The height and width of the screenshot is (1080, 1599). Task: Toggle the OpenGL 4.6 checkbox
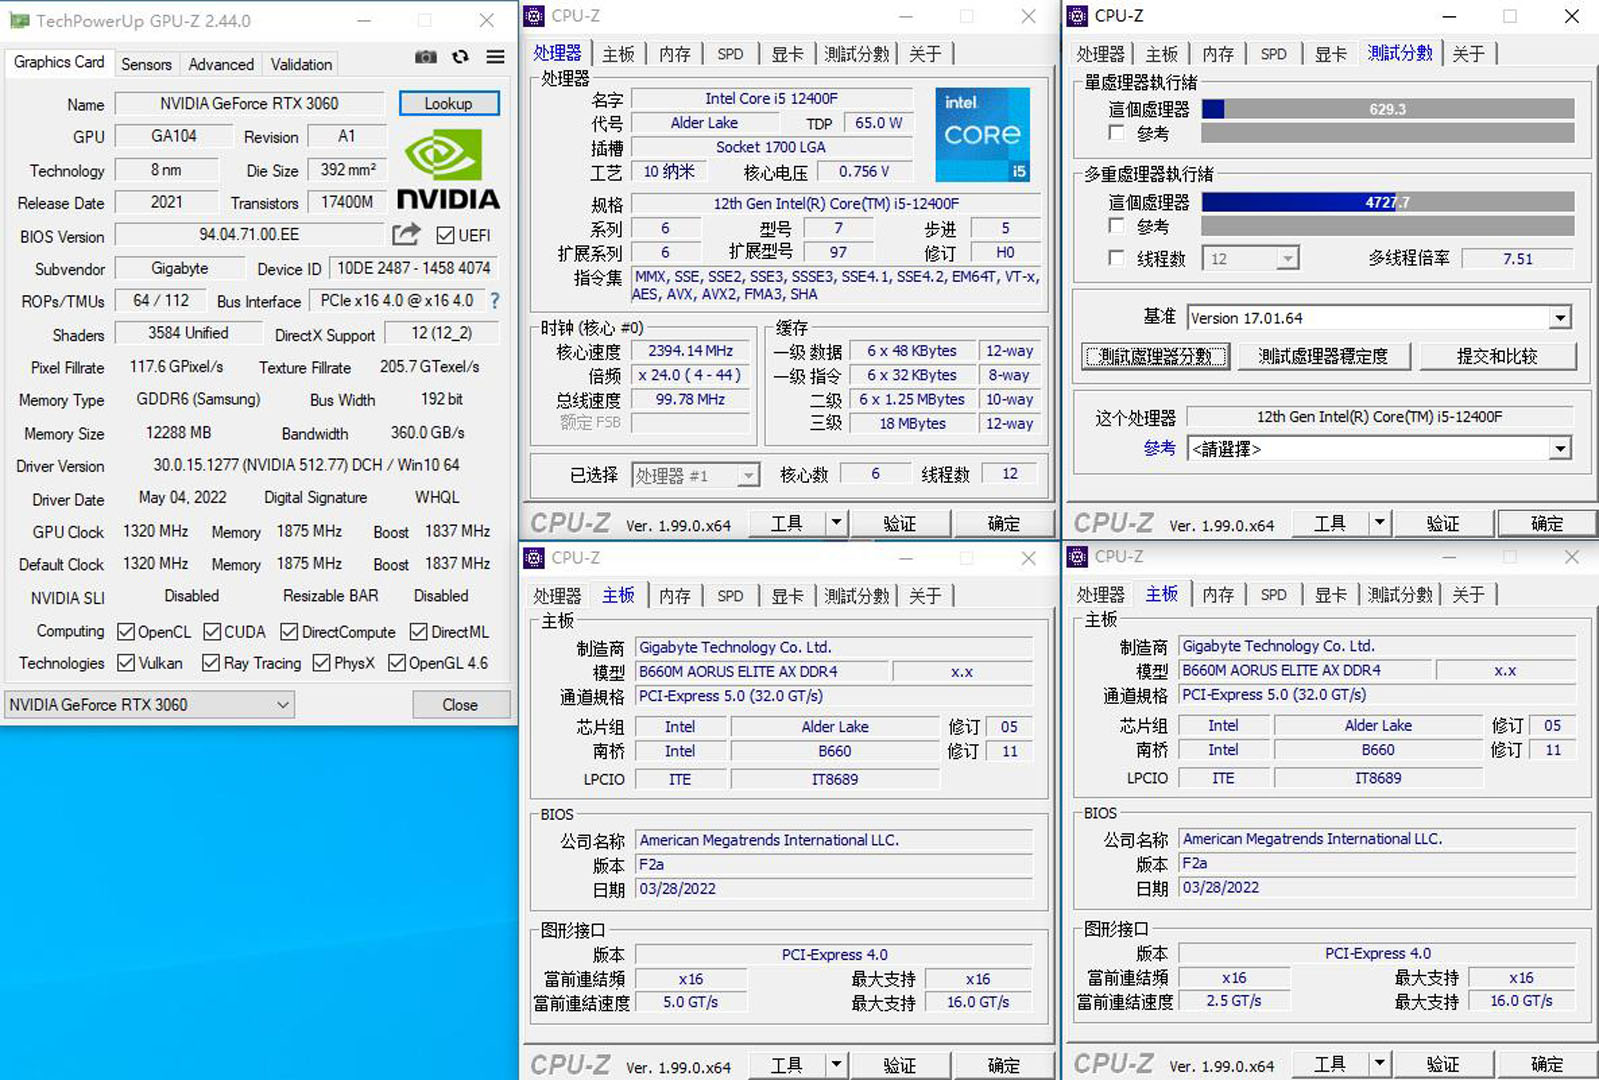(x=396, y=663)
